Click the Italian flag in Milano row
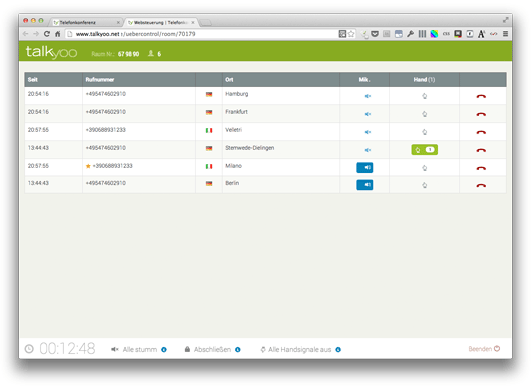Screen dimensions: 531x390 209,166
